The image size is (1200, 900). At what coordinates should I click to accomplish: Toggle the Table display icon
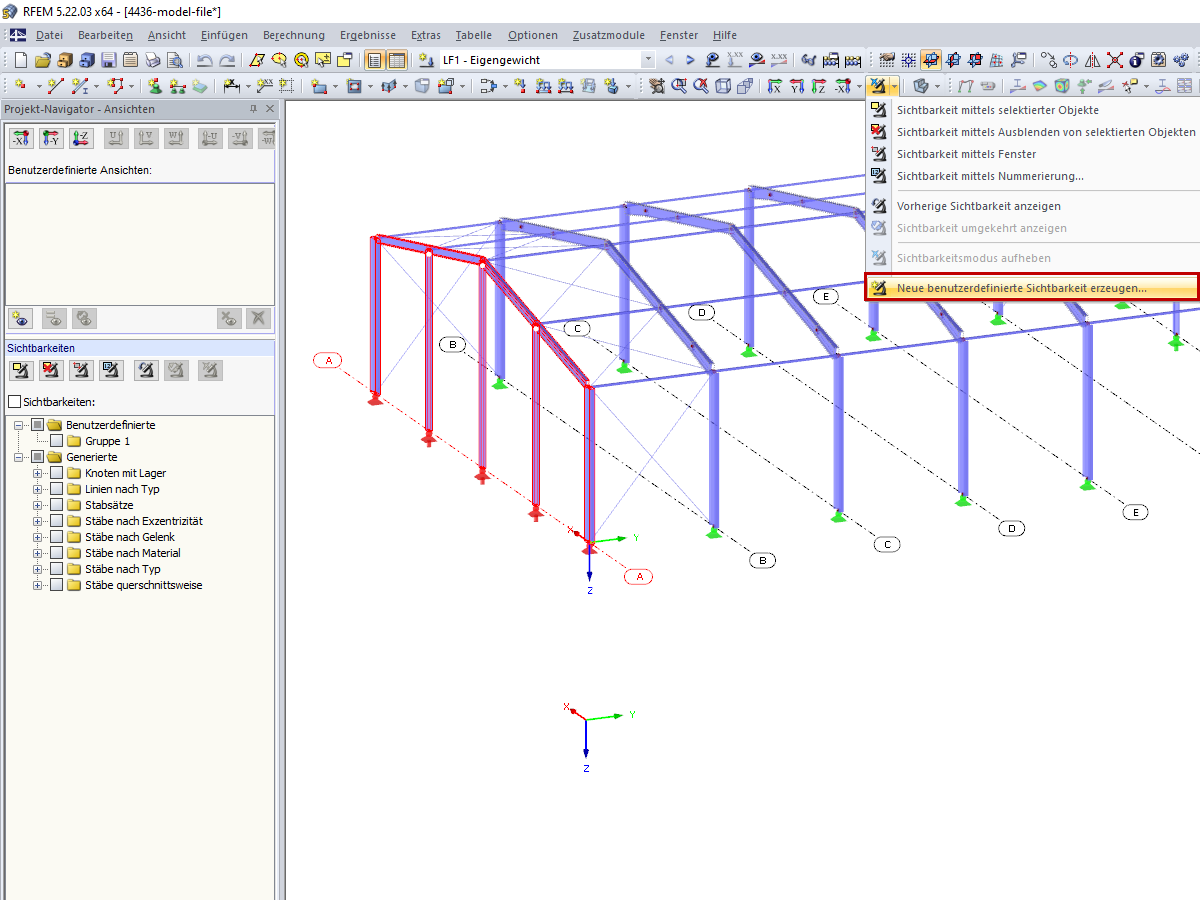coord(397,60)
